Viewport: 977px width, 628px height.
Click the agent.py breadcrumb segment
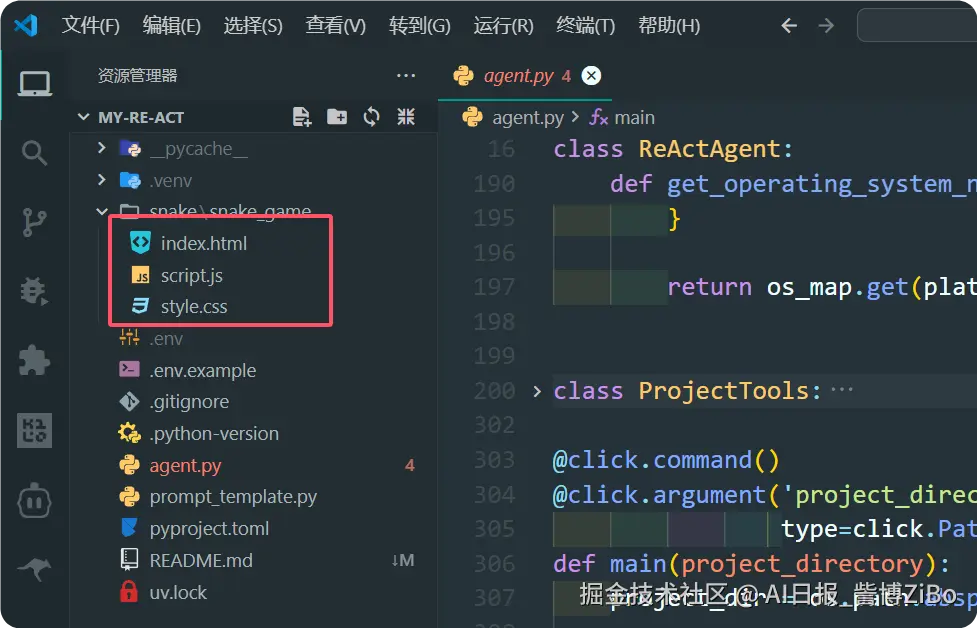pos(528,117)
